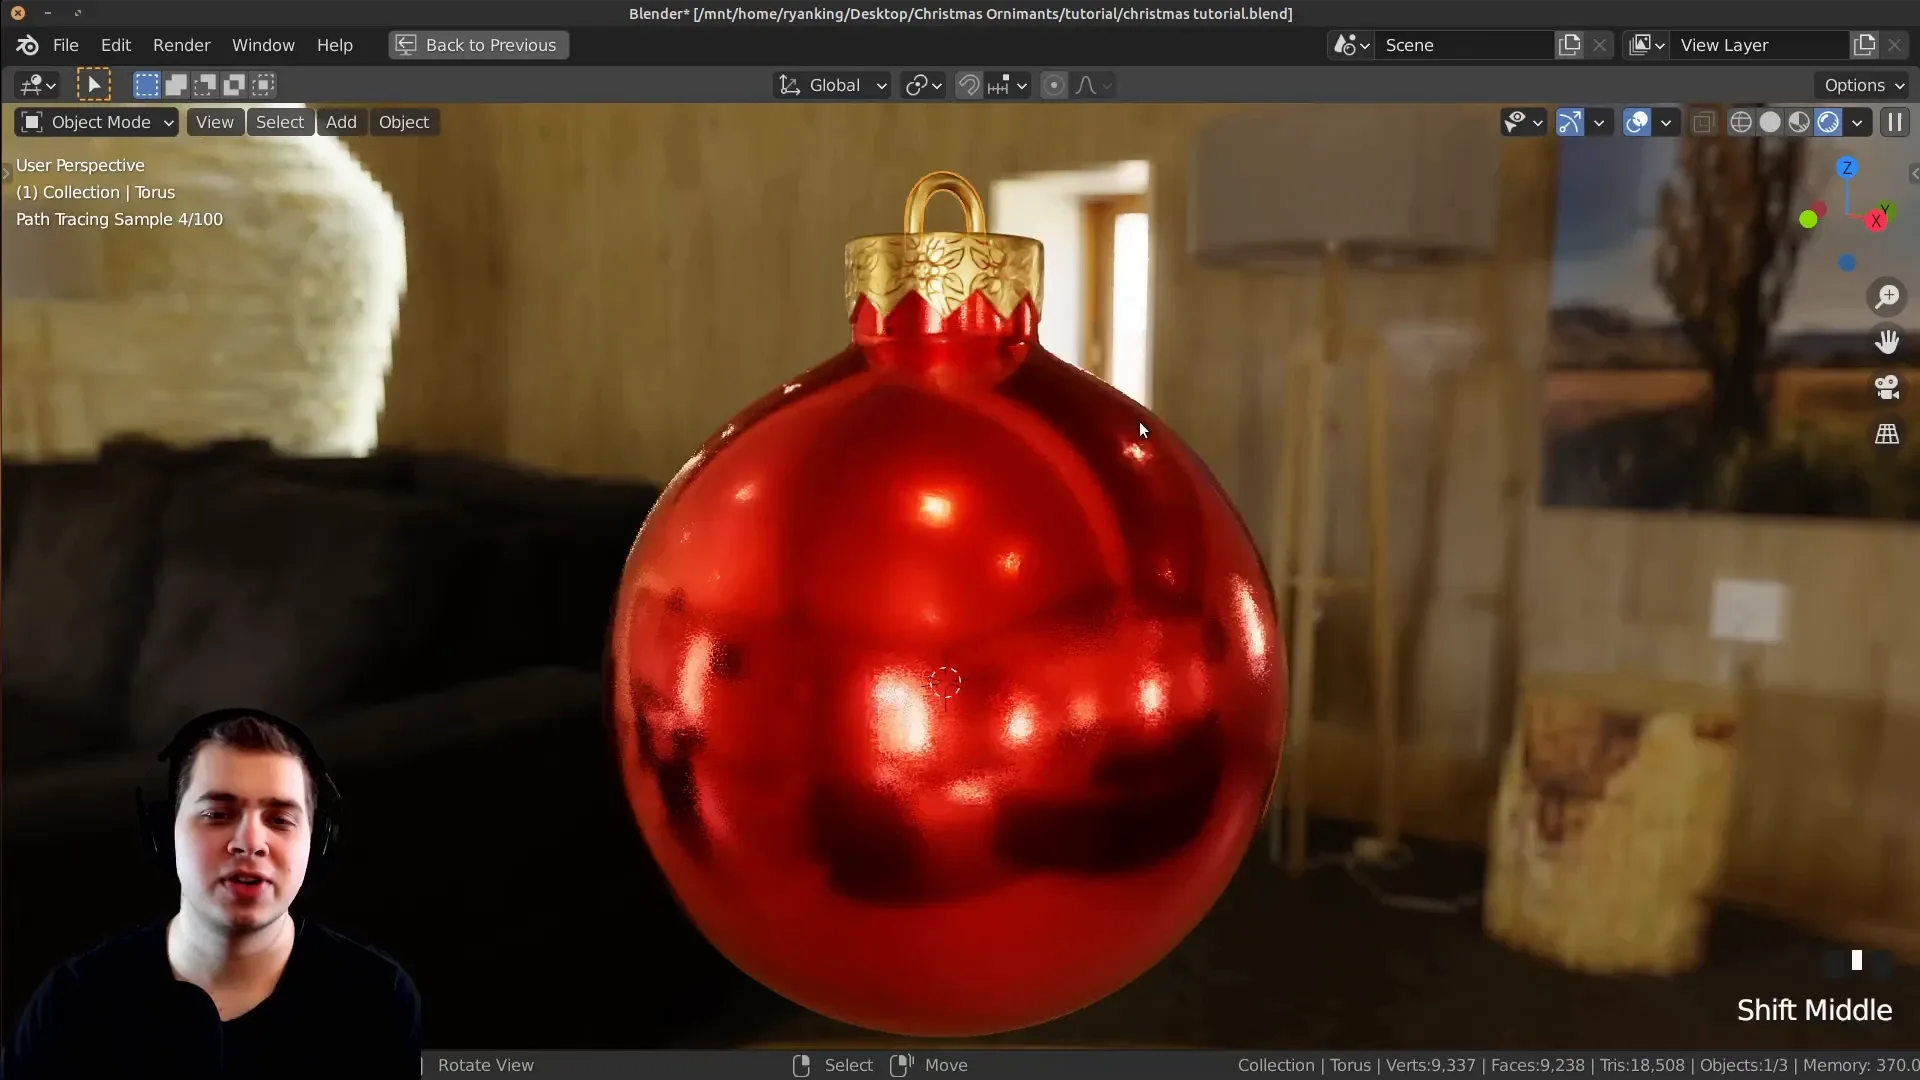Click the Object Mode dropdown
This screenshot has width=1920, height=1080.
point(94,121)
